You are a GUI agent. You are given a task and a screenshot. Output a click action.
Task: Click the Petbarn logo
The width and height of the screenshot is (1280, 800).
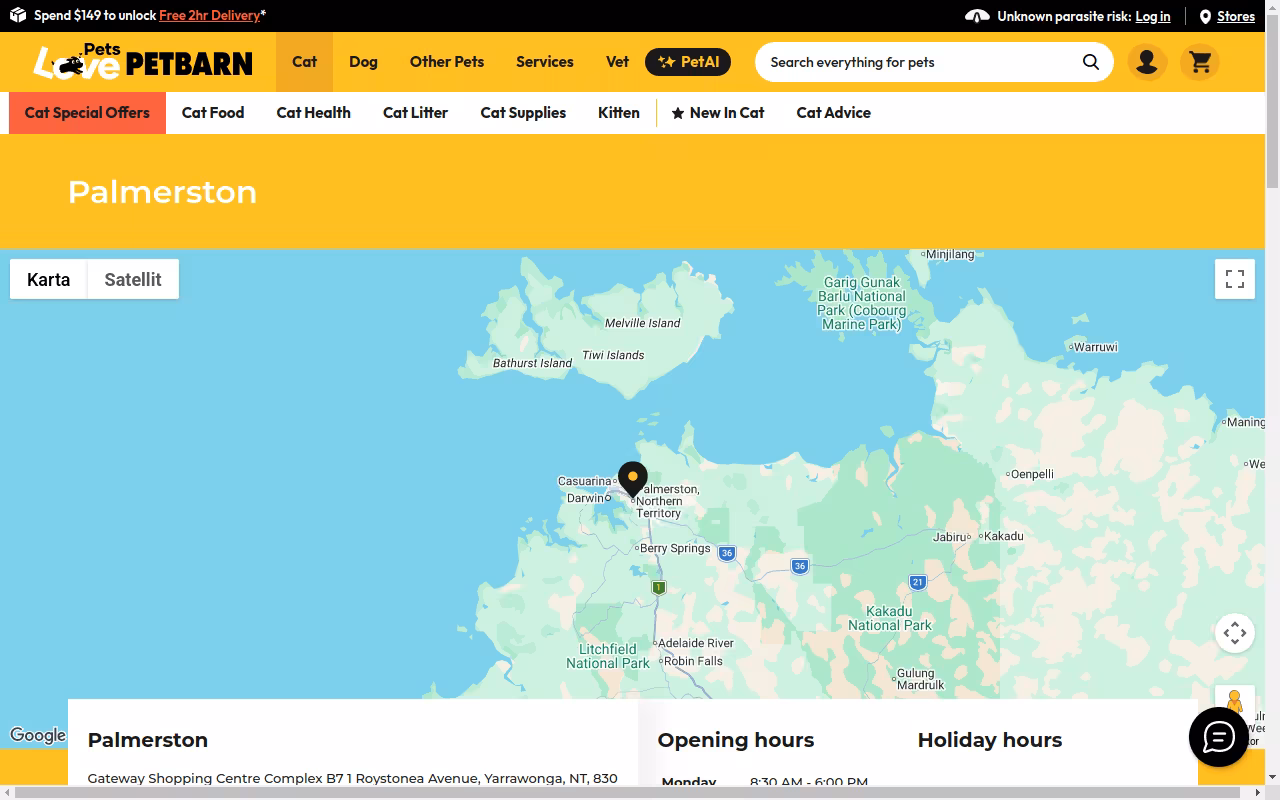click(x=143, y=62)
